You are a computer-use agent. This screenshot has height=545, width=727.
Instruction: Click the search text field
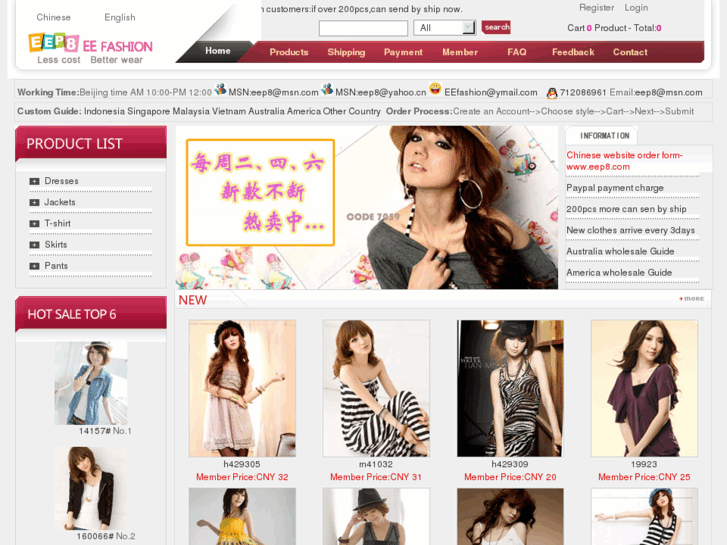click(363, 28)
